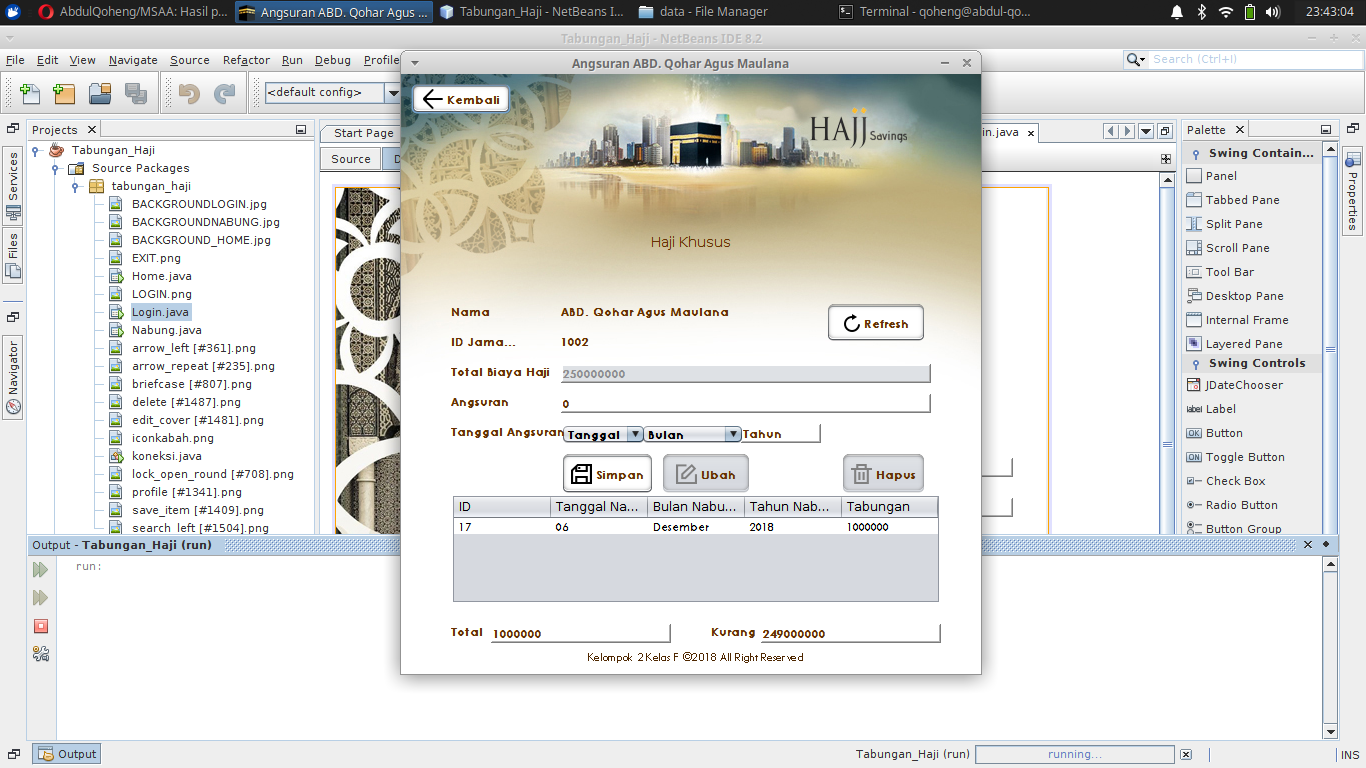1366x768 pixels.
Task: Click the Open Project toolbar icon
Action: tap(100, 94)
